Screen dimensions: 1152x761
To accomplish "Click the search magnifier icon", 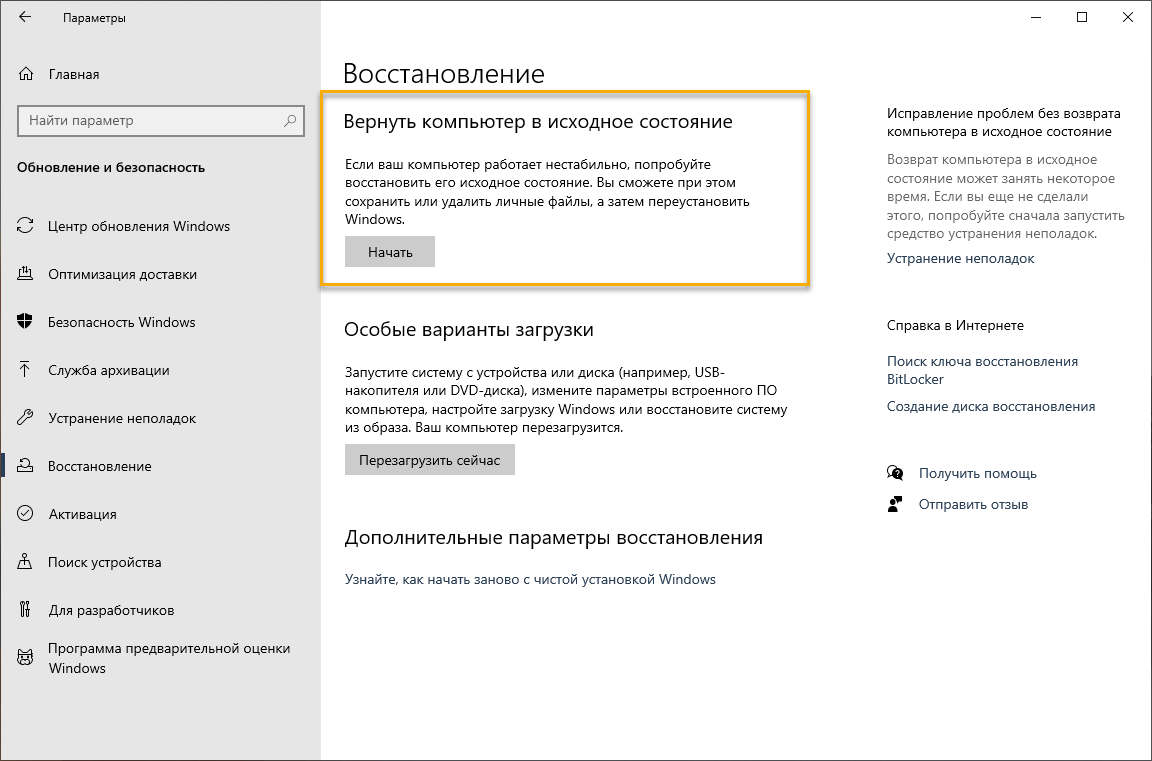I will (290, 121).
